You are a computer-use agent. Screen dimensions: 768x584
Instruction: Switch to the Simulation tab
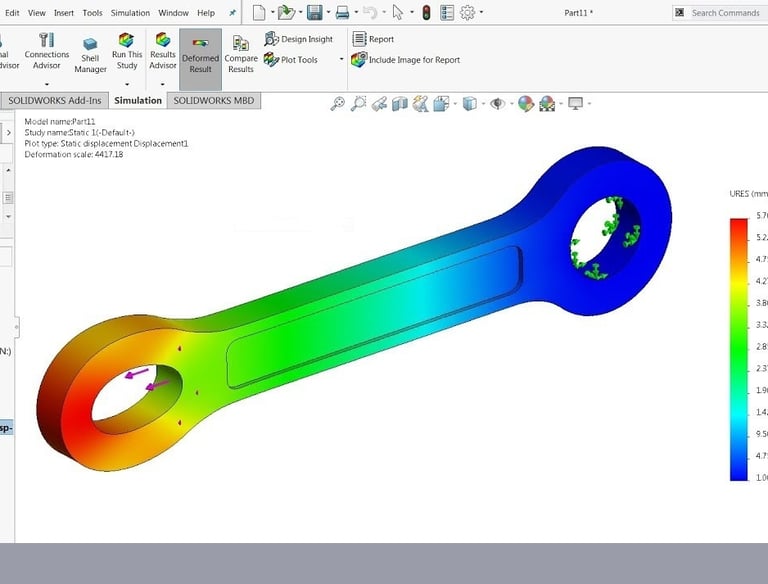click(x=138, y=100)
